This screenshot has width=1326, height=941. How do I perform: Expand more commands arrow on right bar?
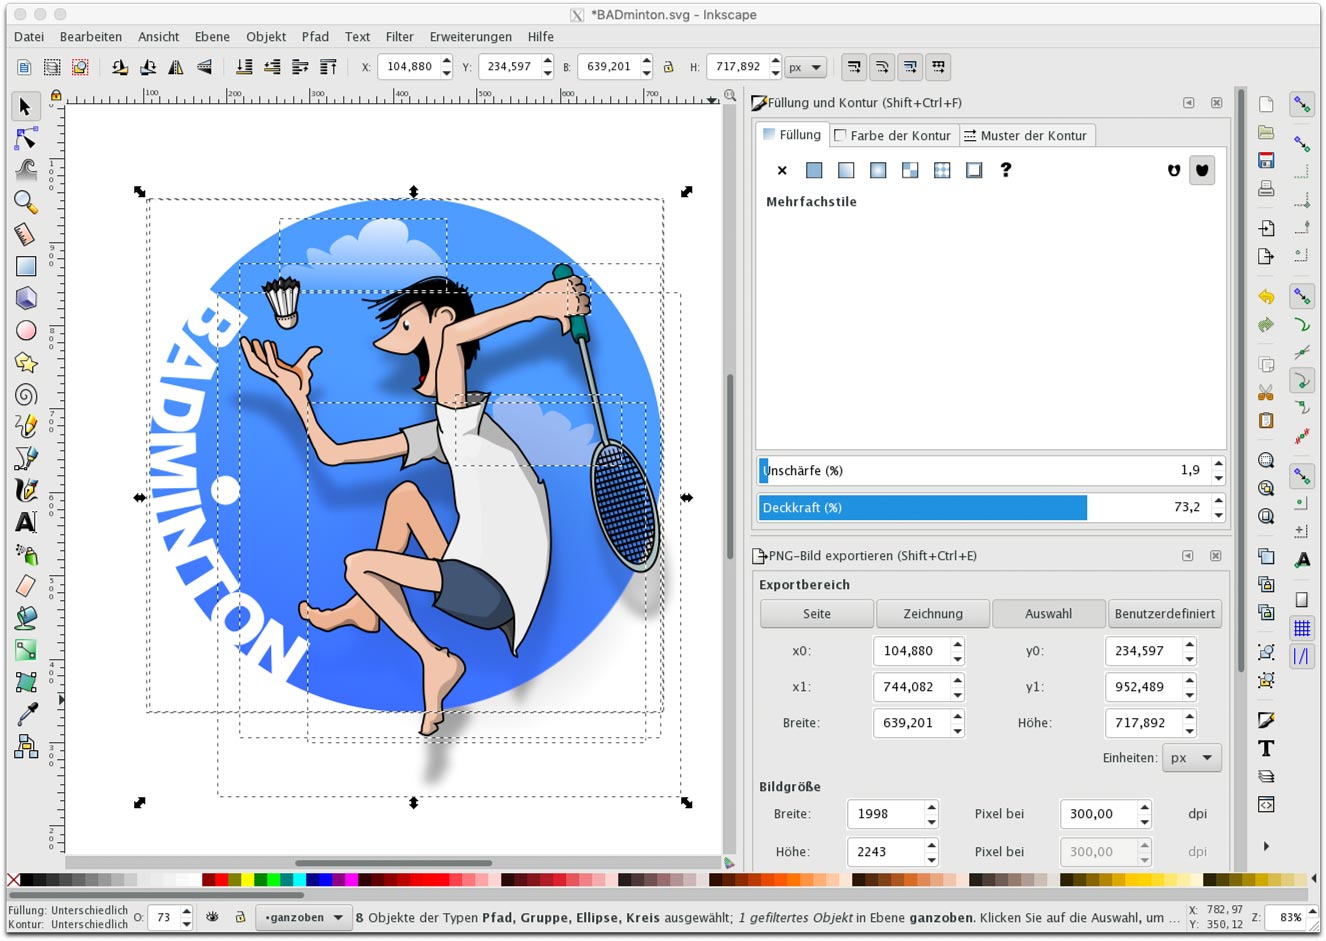tap(1266, 846)
